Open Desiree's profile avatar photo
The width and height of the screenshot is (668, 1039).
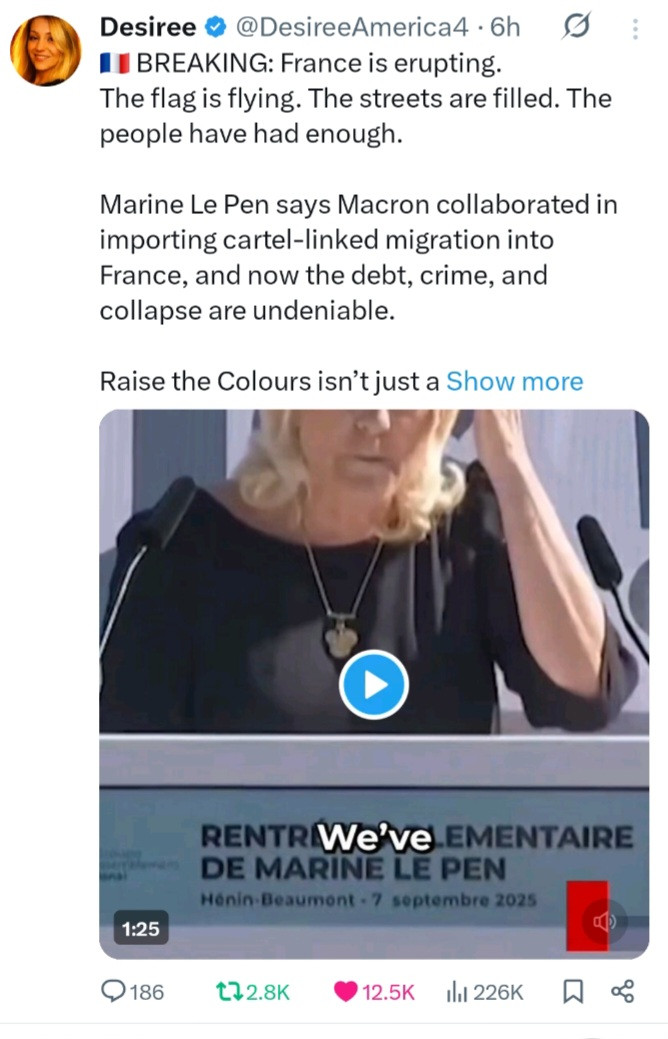click(45, 50)
